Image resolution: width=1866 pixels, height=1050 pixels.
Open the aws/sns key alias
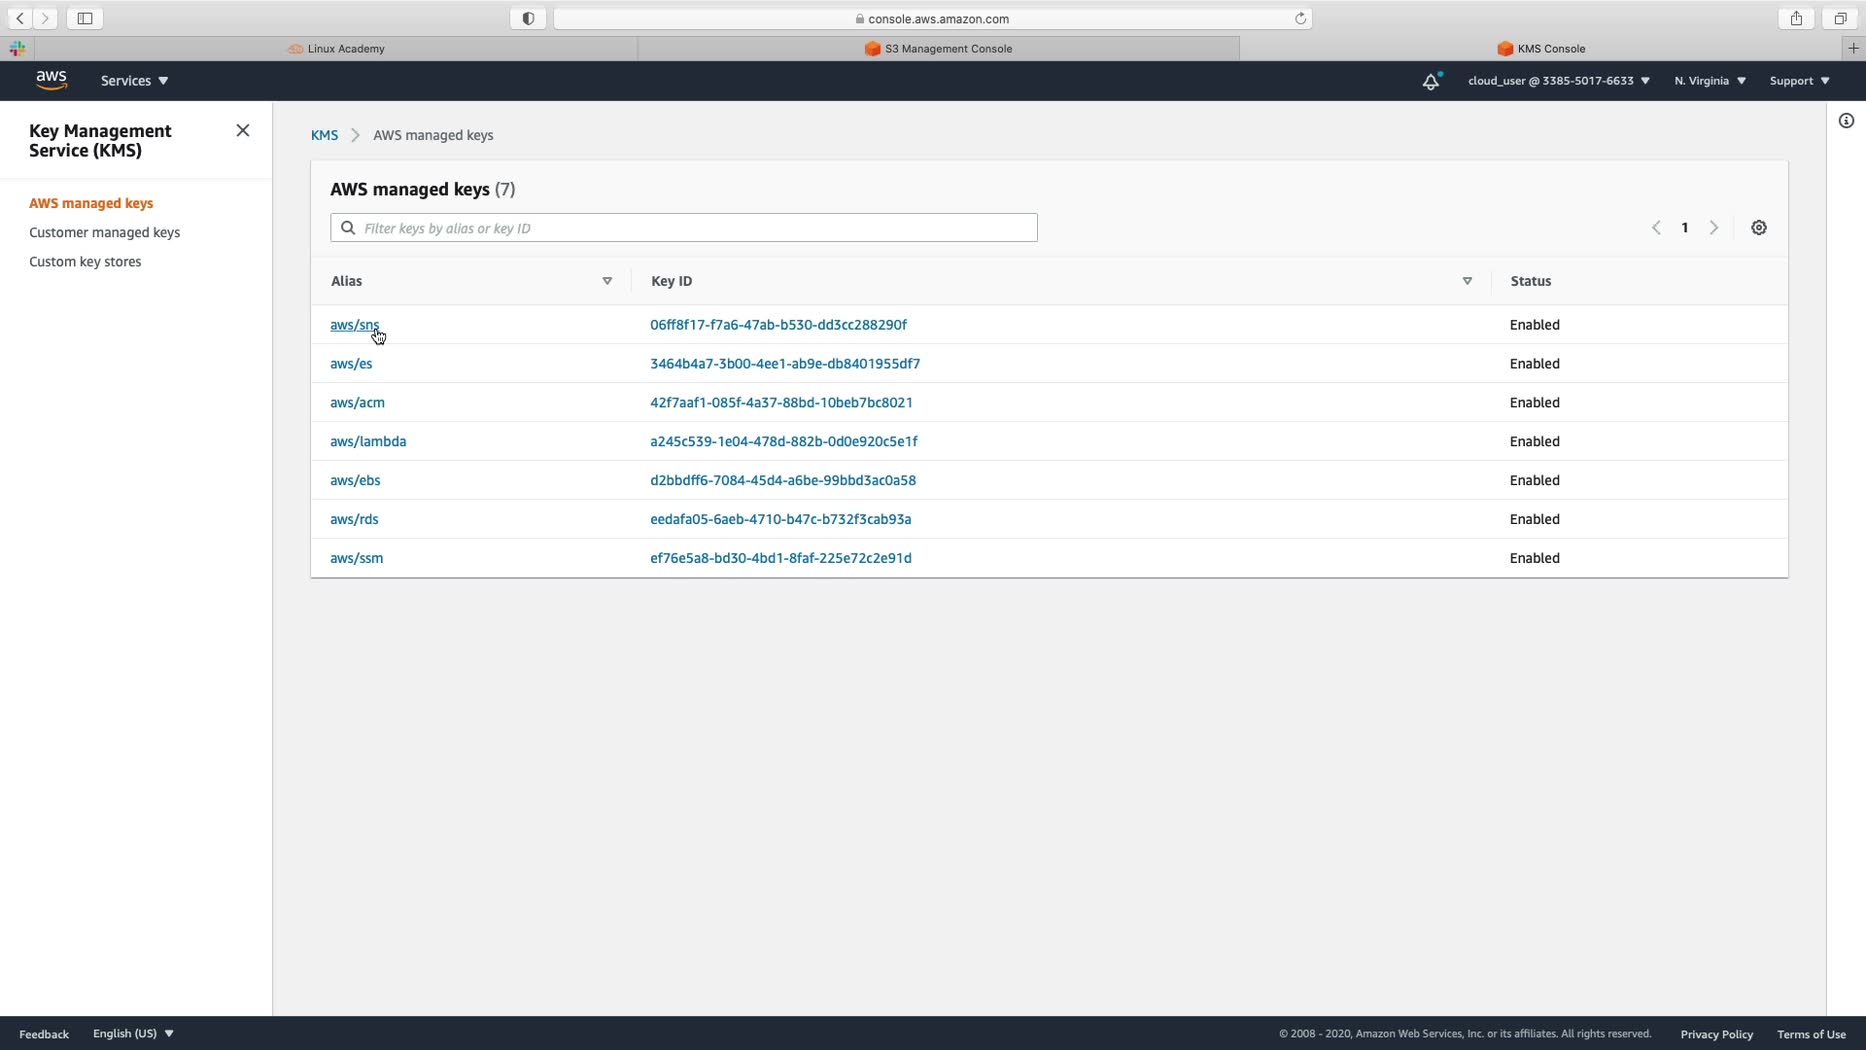(354, 325)
